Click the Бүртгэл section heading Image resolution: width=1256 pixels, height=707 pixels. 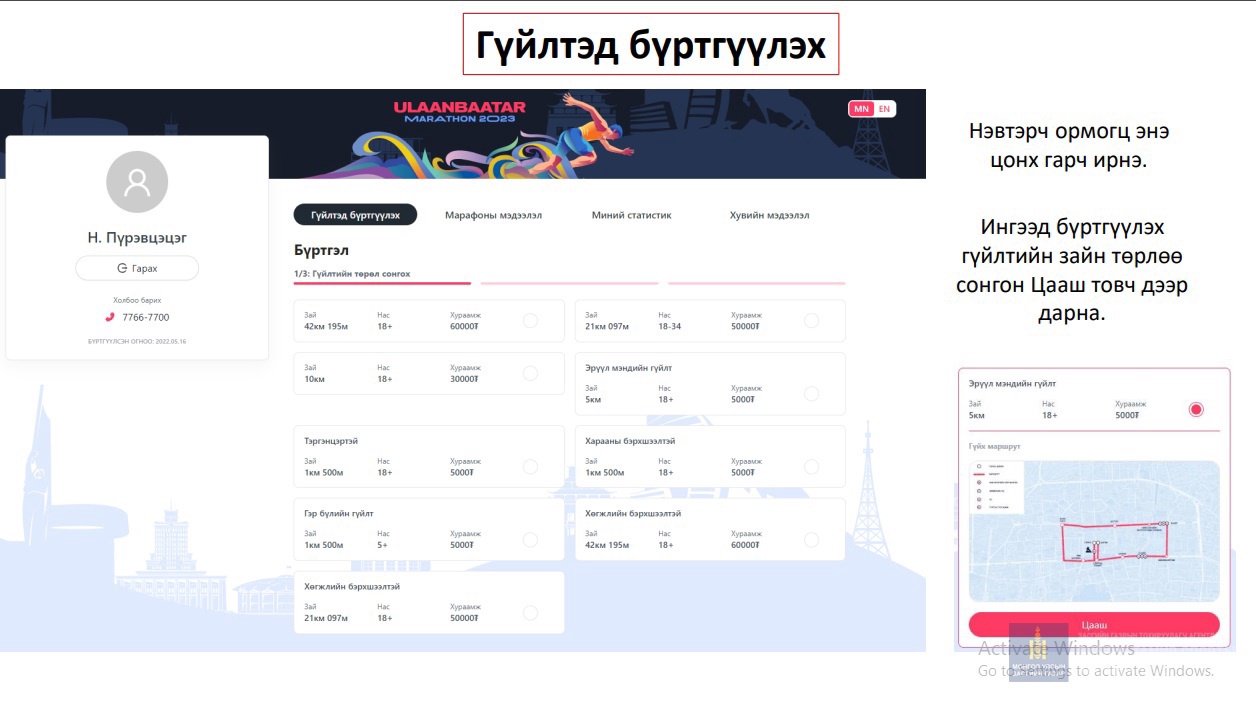pos(321,250)
